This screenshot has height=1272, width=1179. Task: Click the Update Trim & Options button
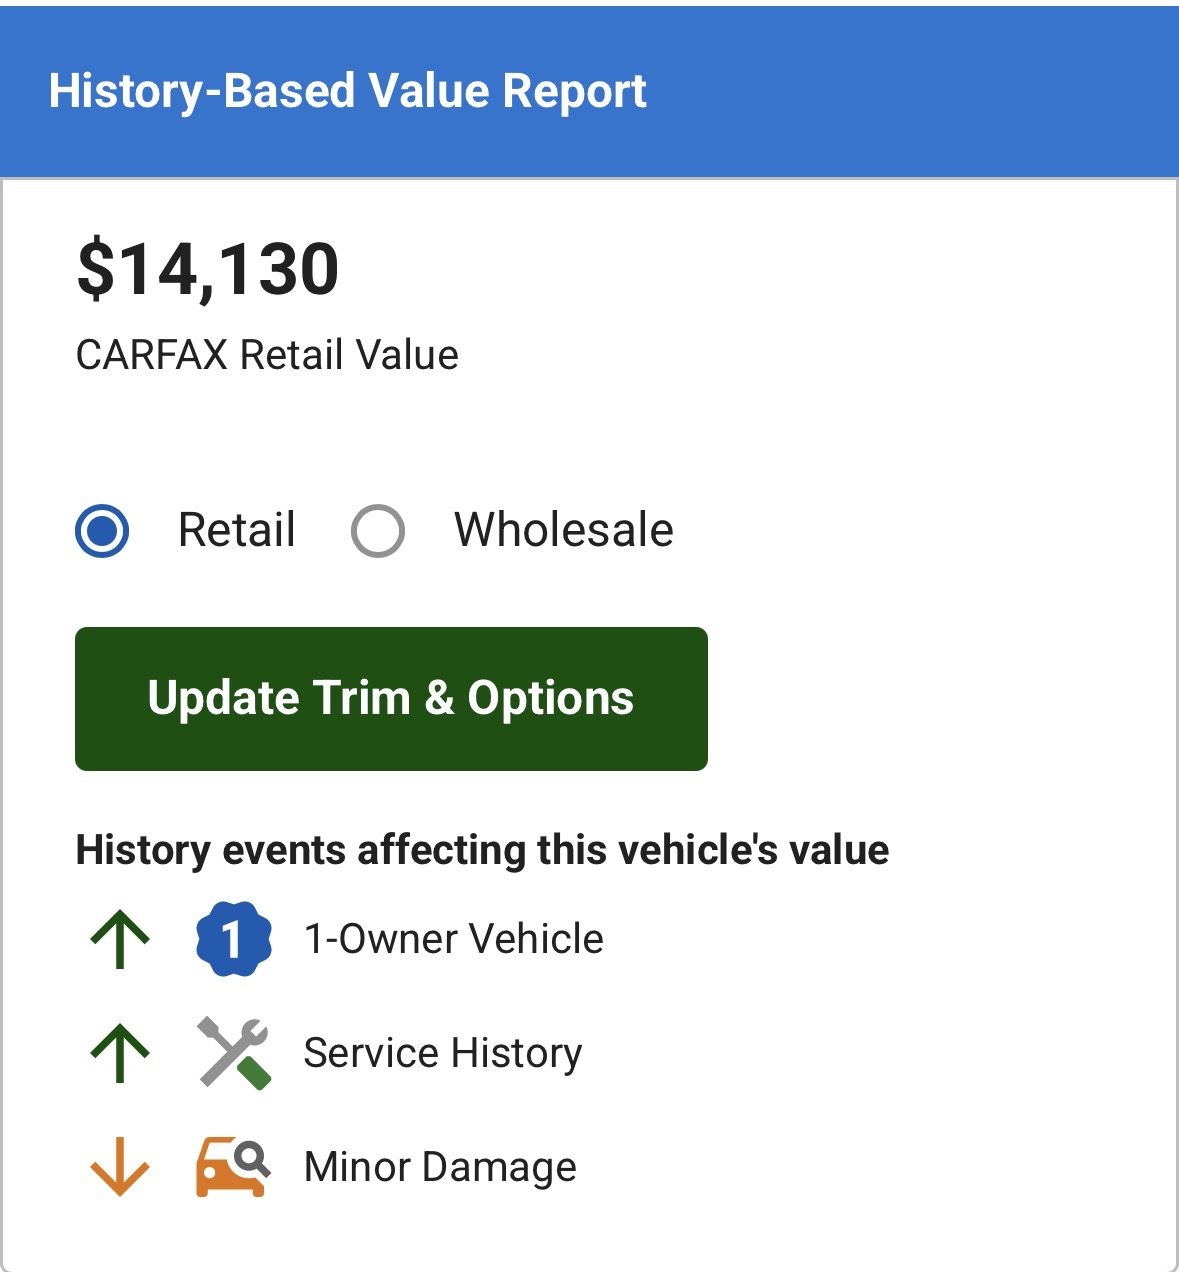[391, 699]
